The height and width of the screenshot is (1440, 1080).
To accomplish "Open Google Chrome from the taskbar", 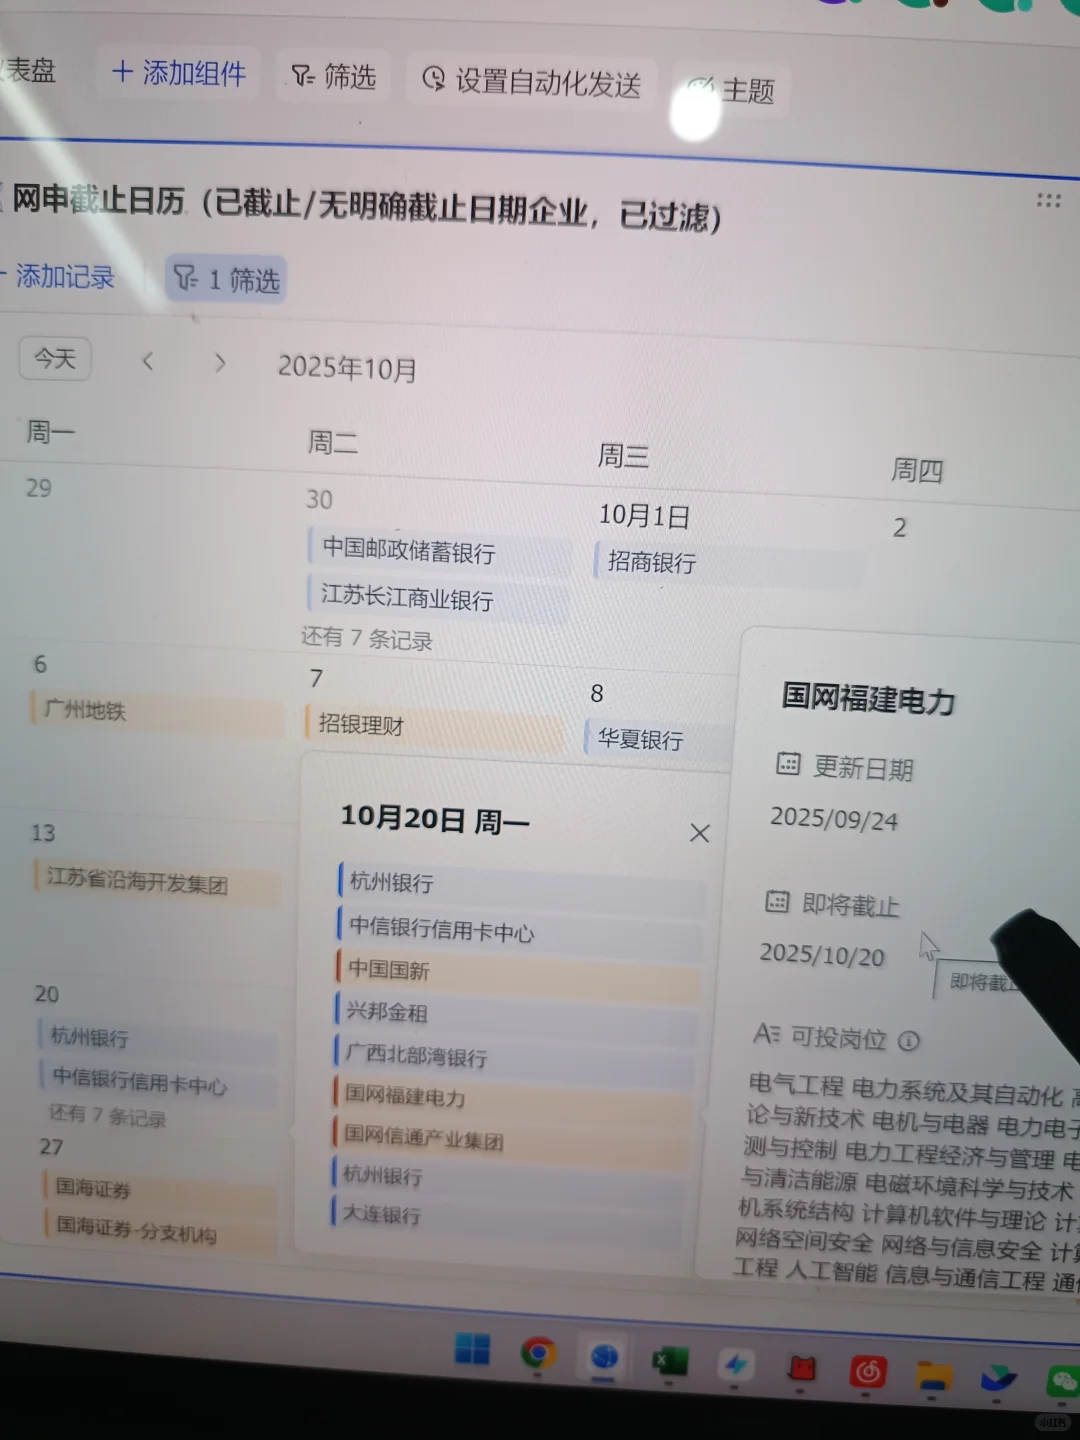I will tap(538, 1354).
